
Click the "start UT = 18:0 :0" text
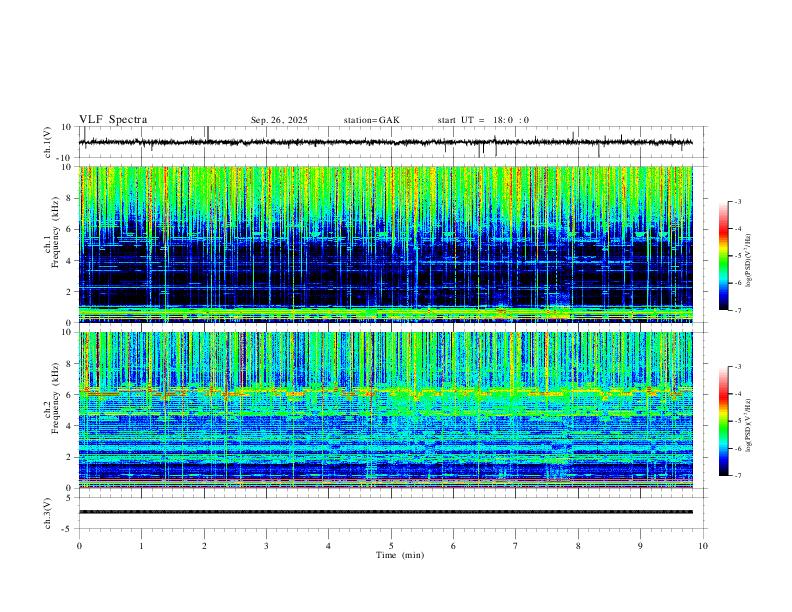pyautogui.click(x=483, y=120)
